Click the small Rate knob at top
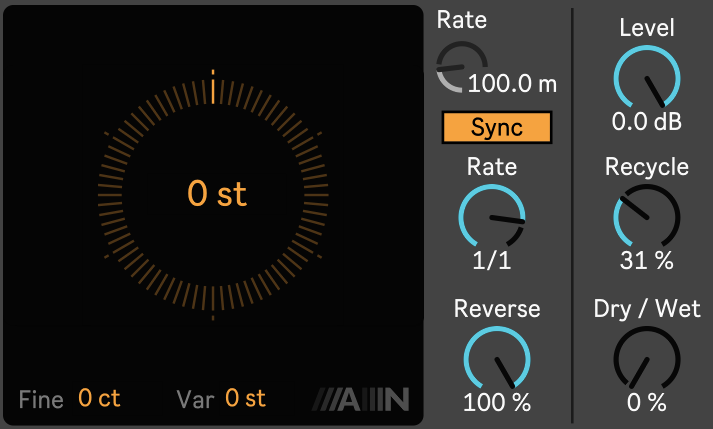 point(459,67)
